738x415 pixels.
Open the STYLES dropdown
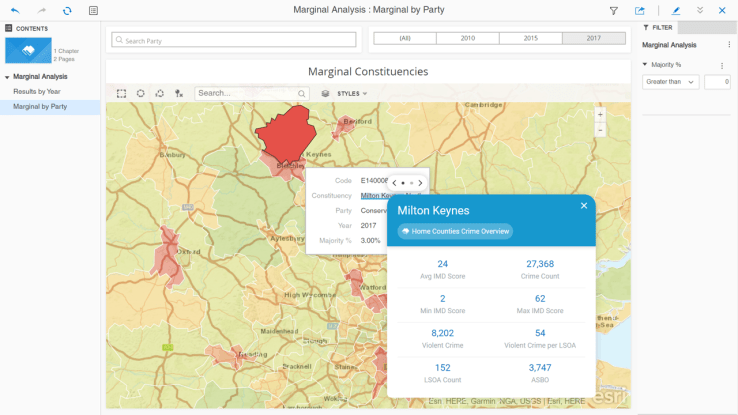(352, 94)
